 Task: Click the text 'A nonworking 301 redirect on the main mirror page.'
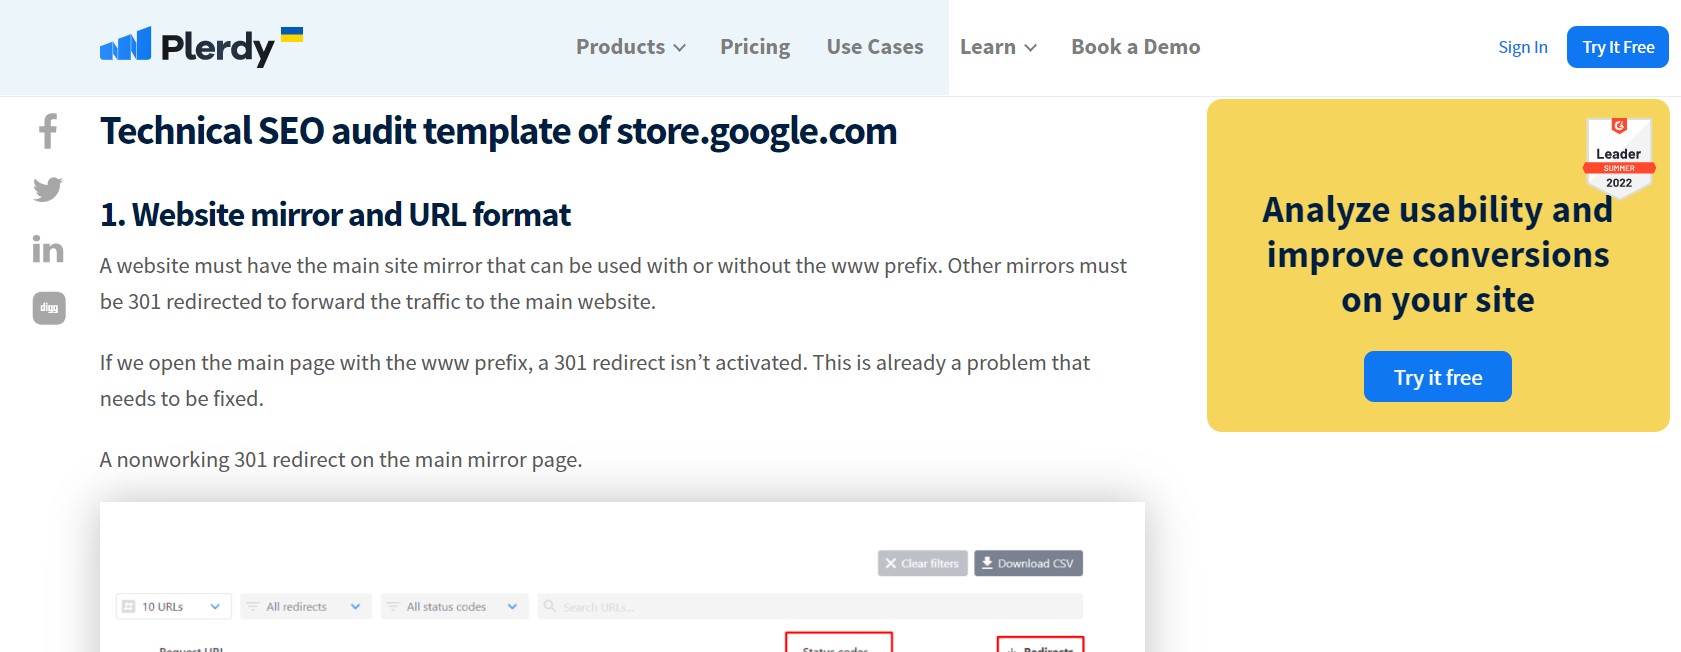341,460
